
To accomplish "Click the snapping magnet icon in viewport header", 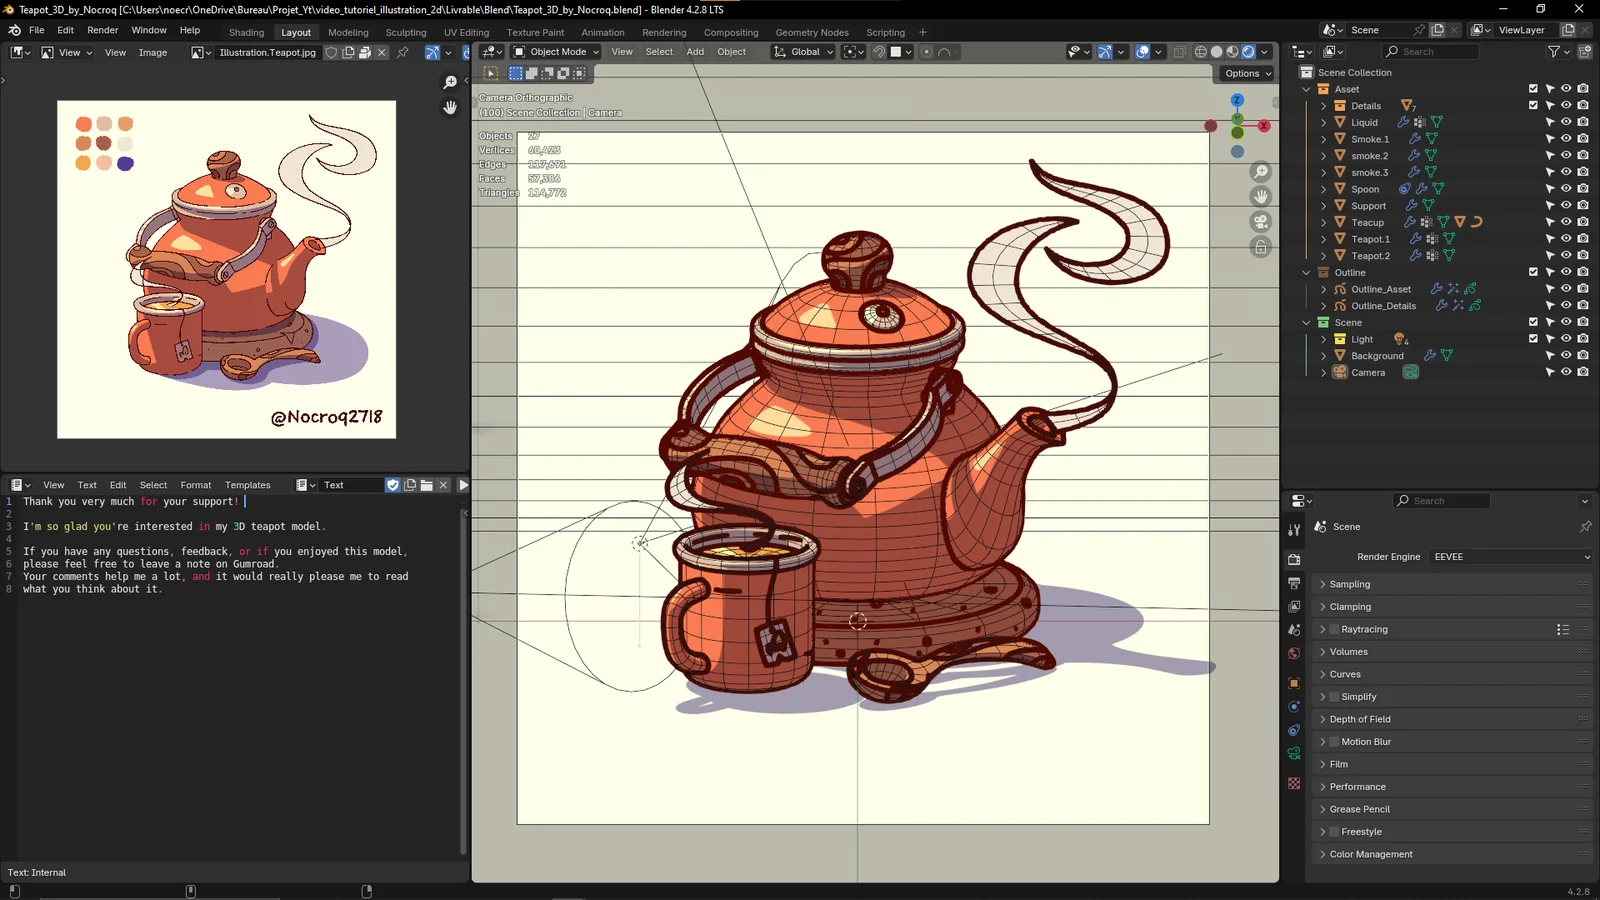I will (878, 52).
